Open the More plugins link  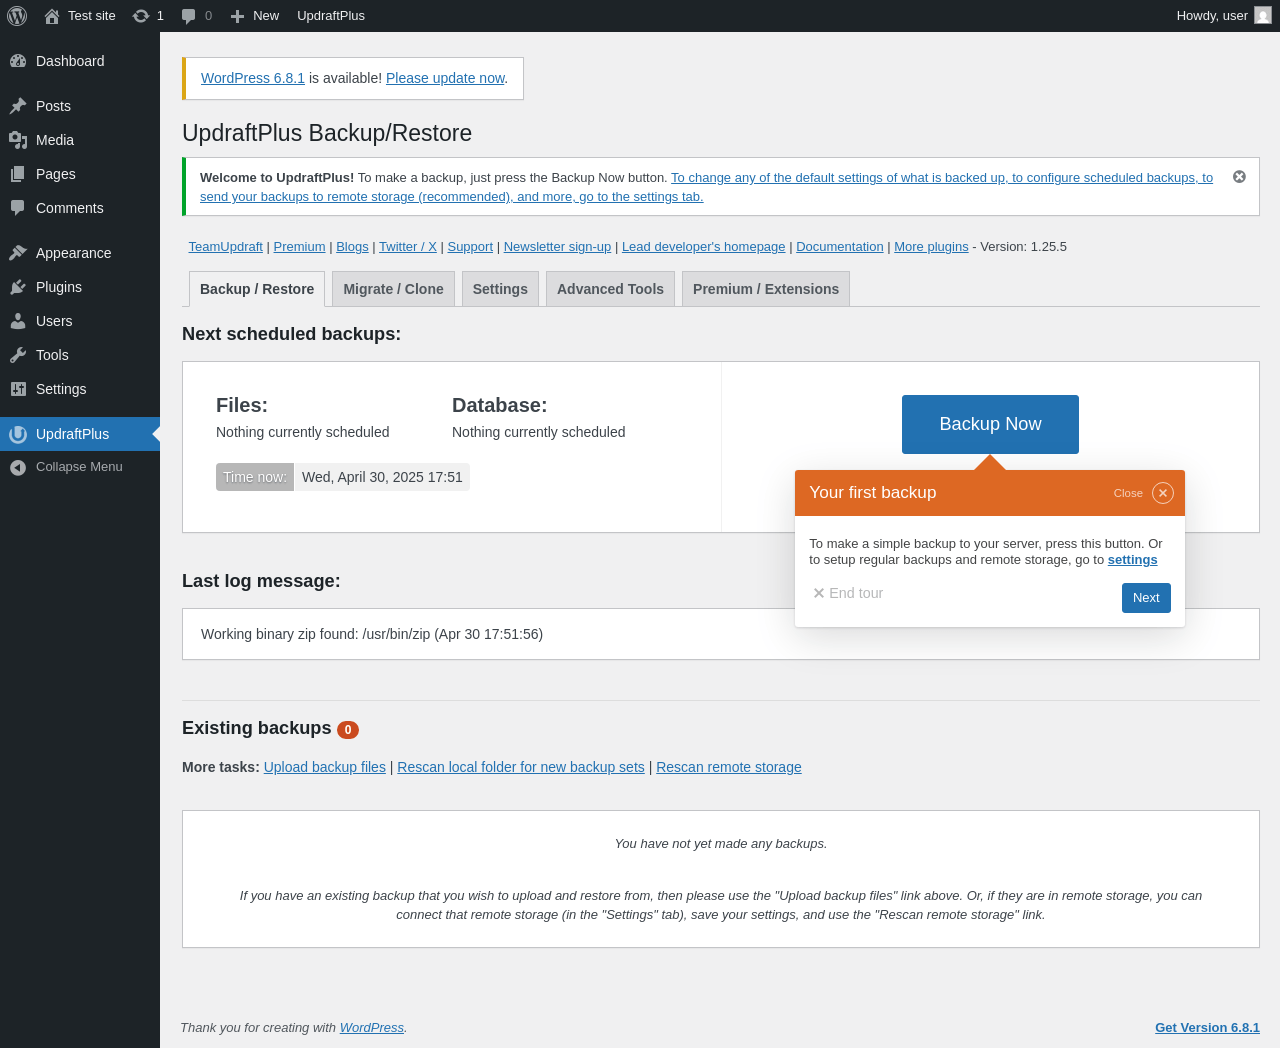point(931,247)
